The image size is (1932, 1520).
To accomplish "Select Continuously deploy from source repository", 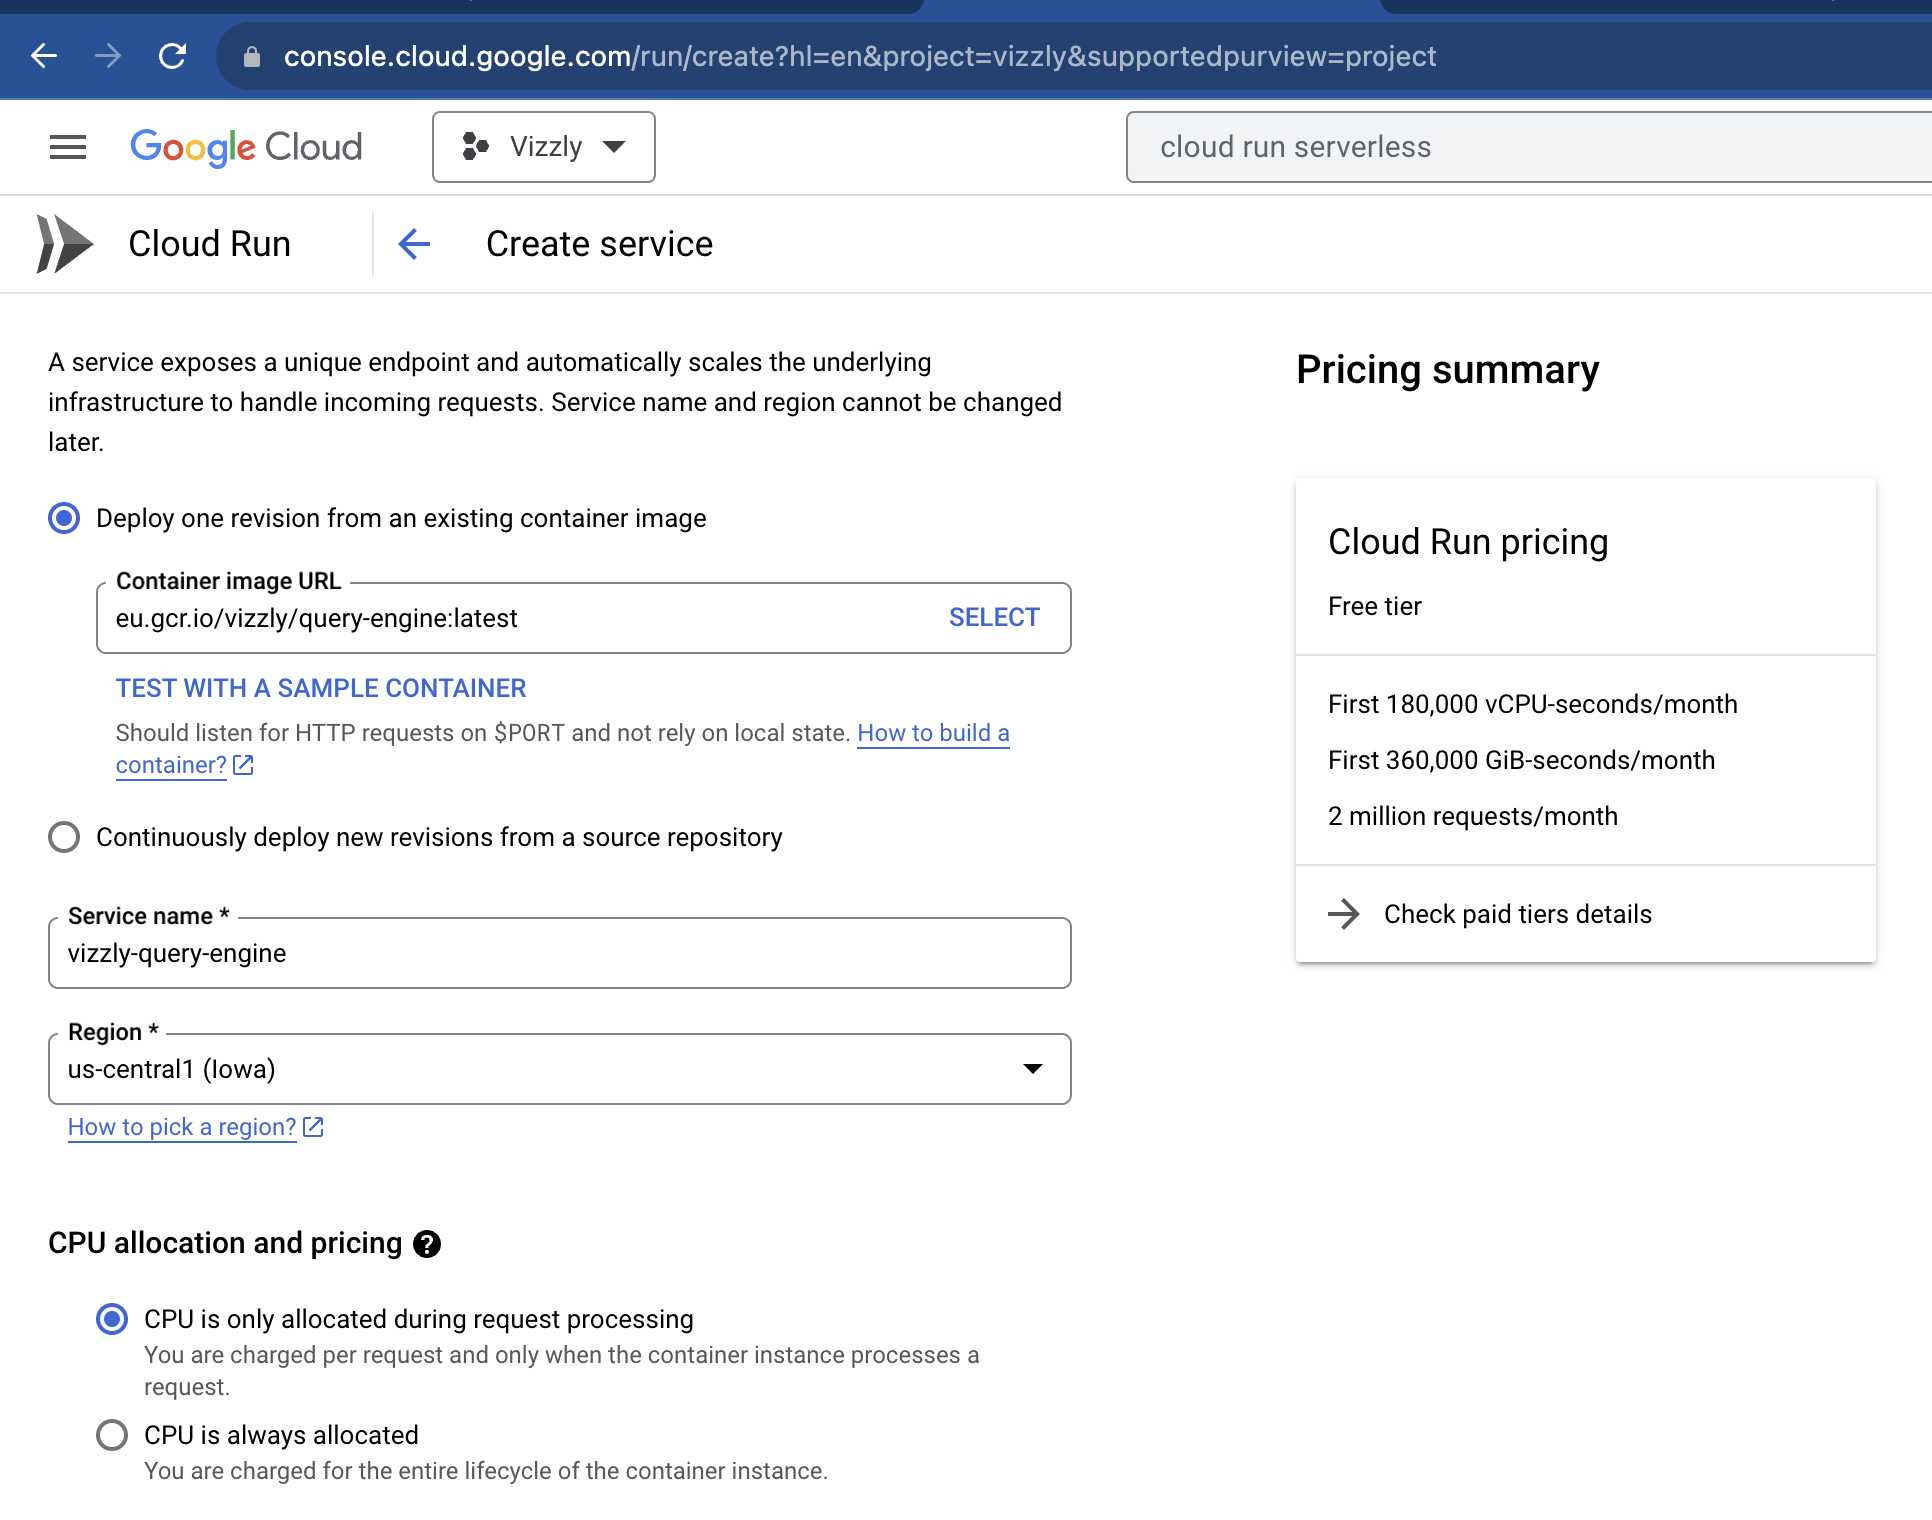I will coord(64,837).
